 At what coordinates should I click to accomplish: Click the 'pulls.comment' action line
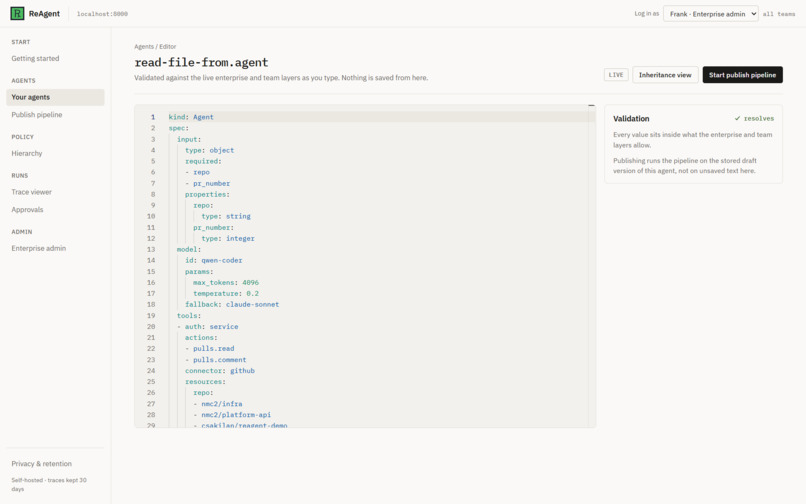click(216, 360)
